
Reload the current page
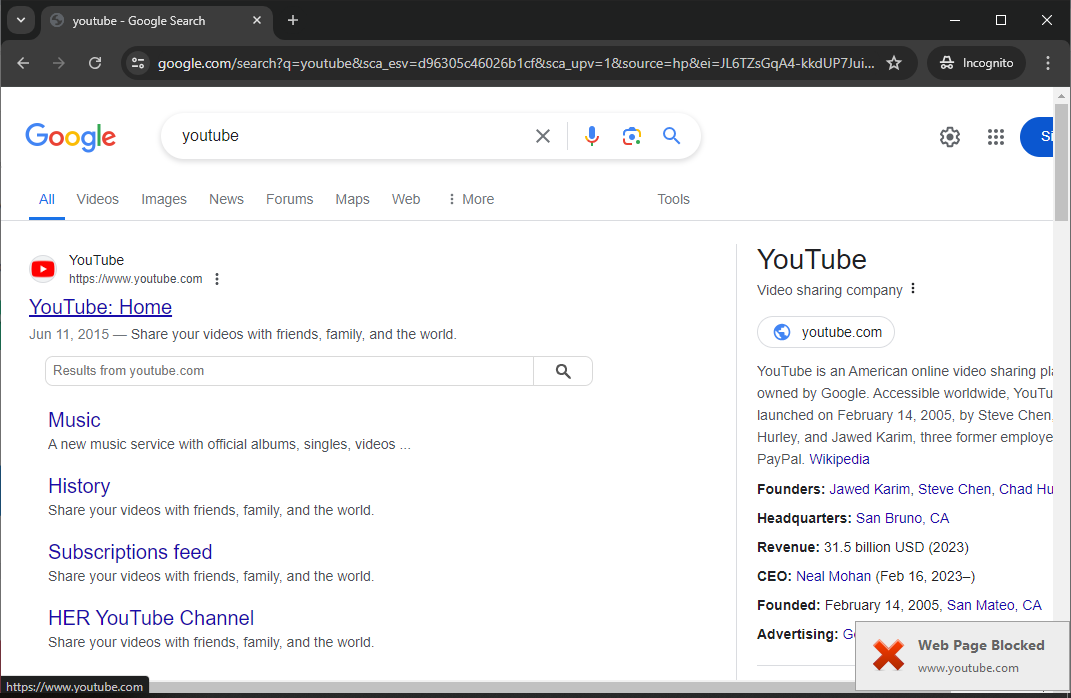tap(95, 63)
